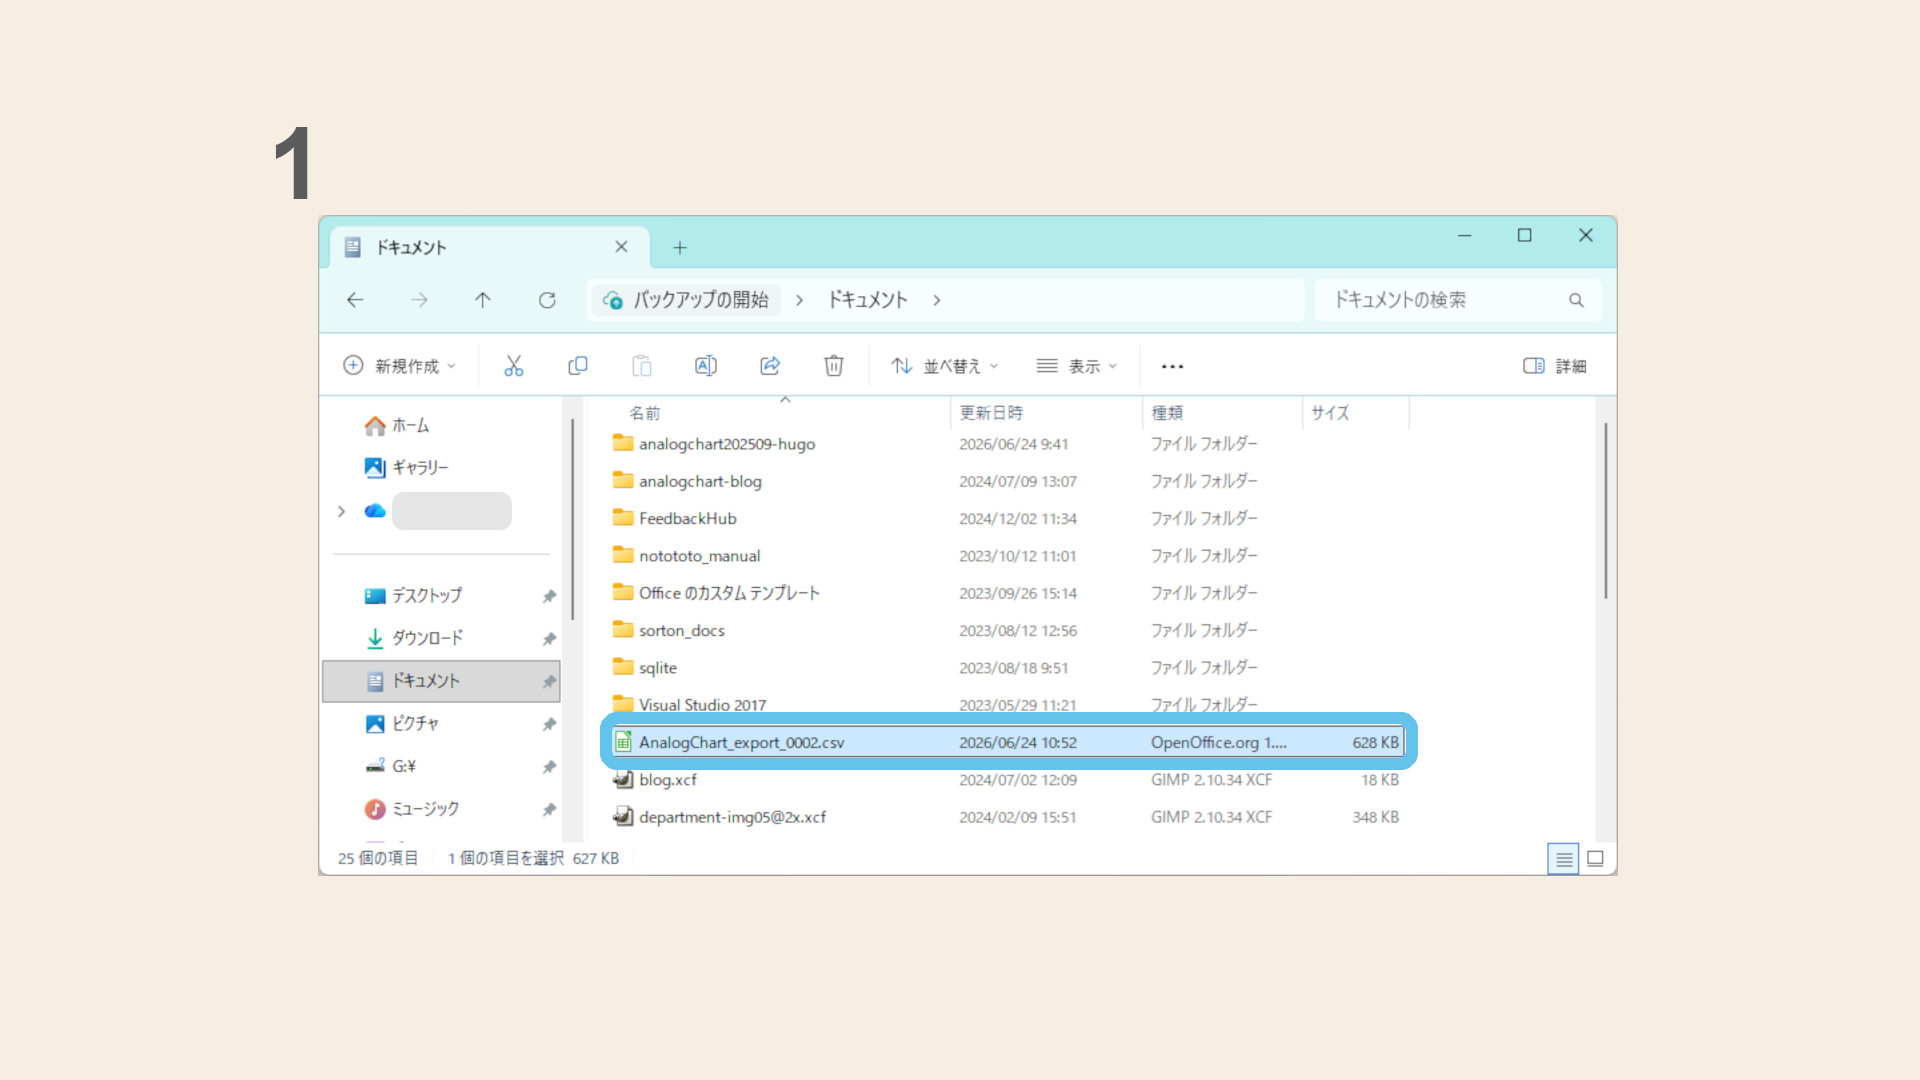Click the Paste clipboard icon

click(x=641, y=366)
